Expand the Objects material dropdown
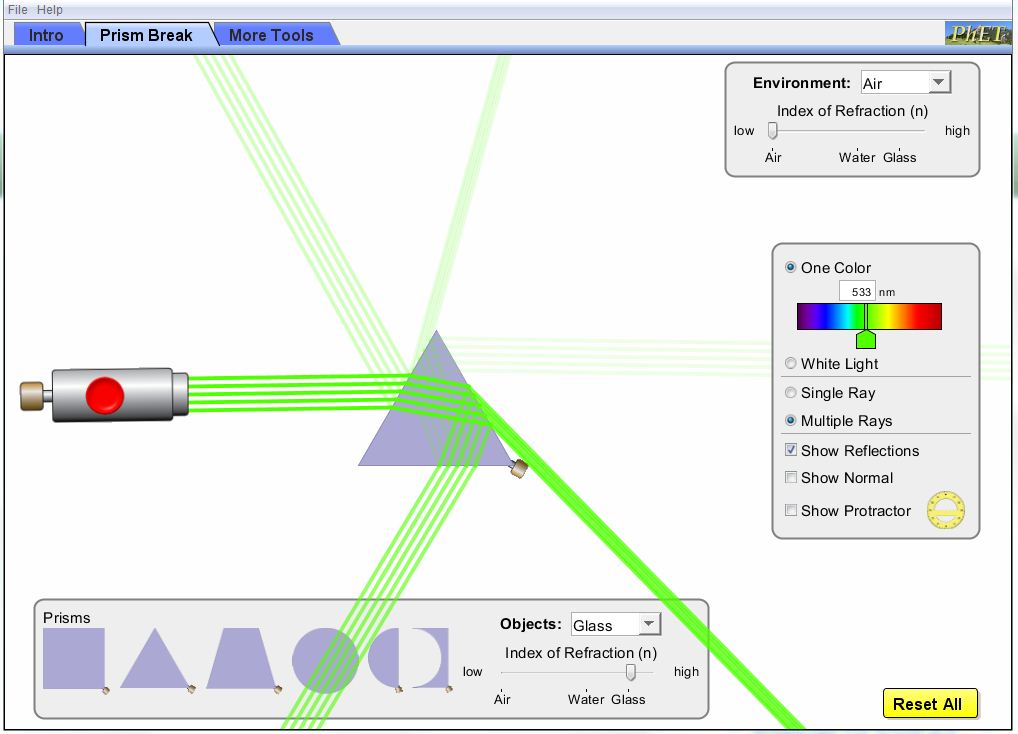 (x=615, y=625)
